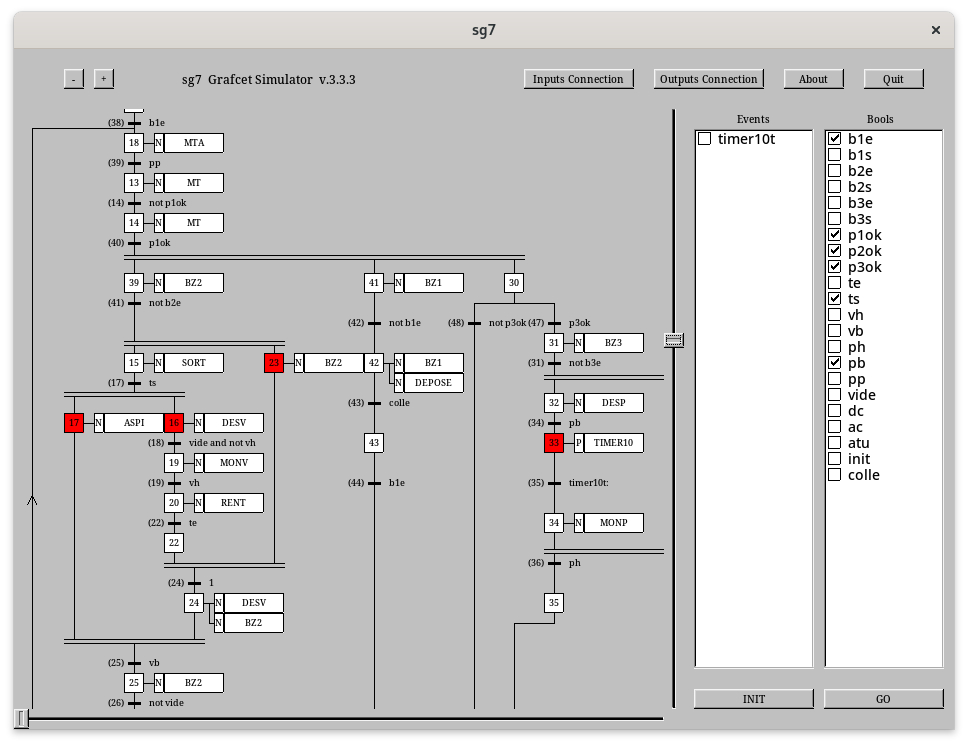
Task: Click the TIMER10 action box
Action: coord(613,443)
